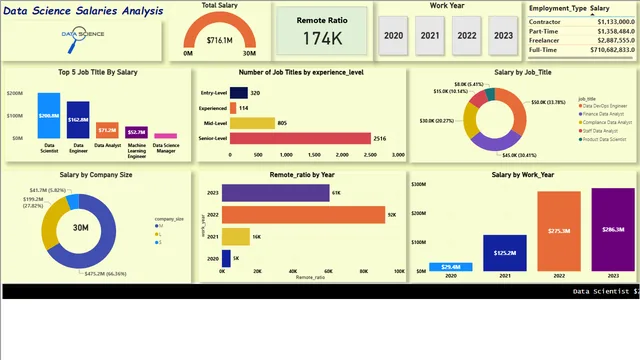
Task: Click the Data Analyst $71.2M bar
Action: 107,130
